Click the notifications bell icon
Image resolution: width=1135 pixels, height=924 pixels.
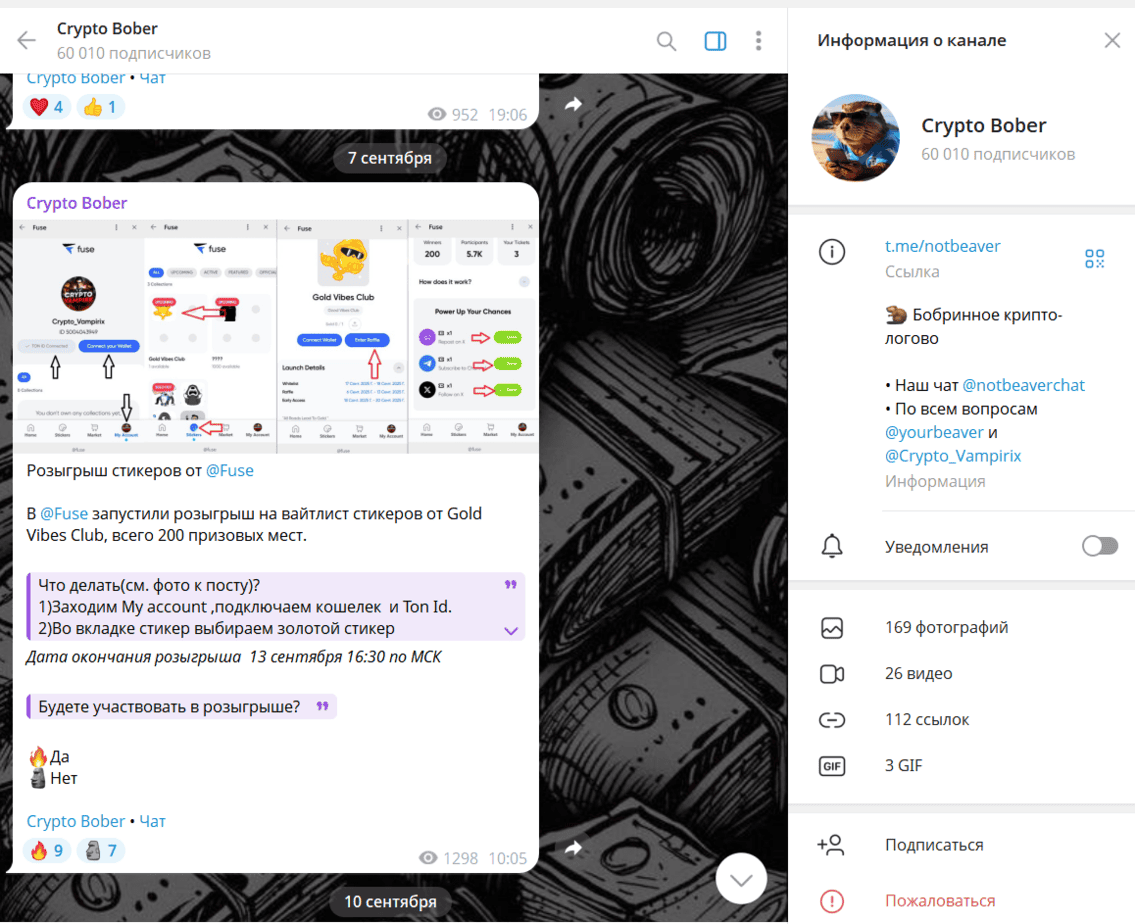coord(832,546)
